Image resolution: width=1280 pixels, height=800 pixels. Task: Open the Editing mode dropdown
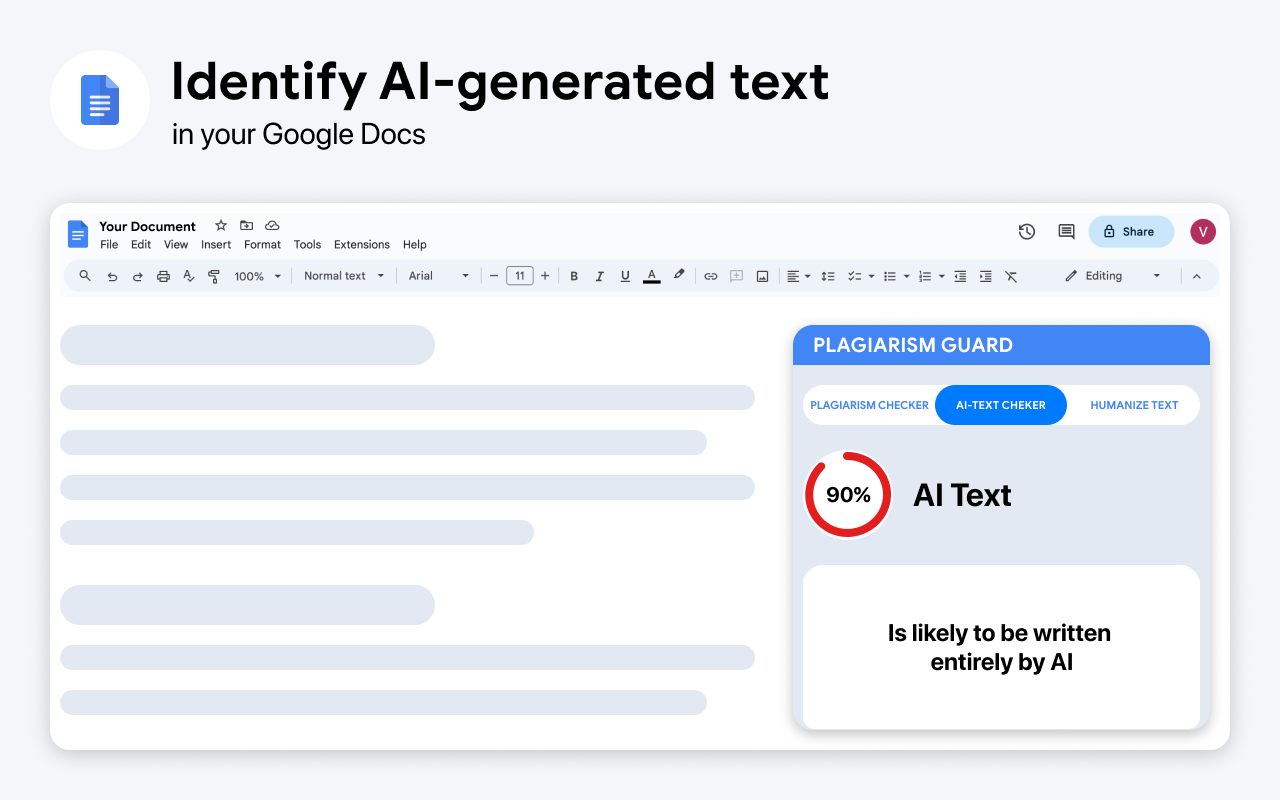pyautogui.click(x=1112, y=276)
